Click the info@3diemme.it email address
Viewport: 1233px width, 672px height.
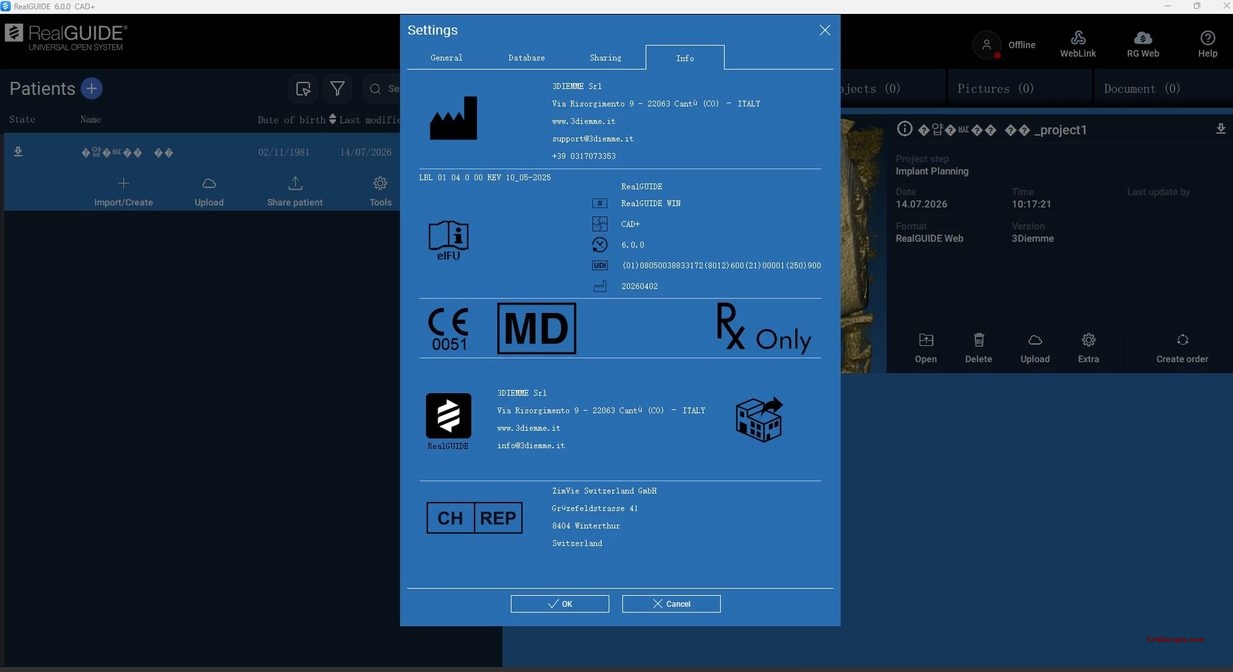click(x=531, y=446)
